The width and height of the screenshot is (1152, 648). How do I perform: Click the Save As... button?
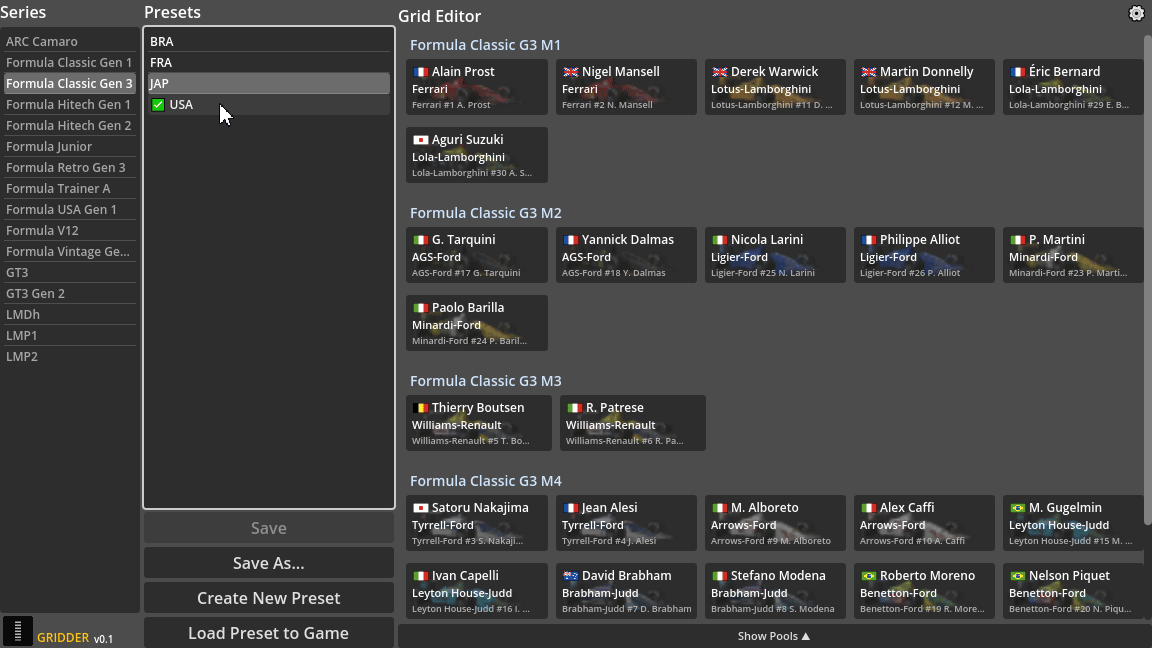(x=269, y=564)
